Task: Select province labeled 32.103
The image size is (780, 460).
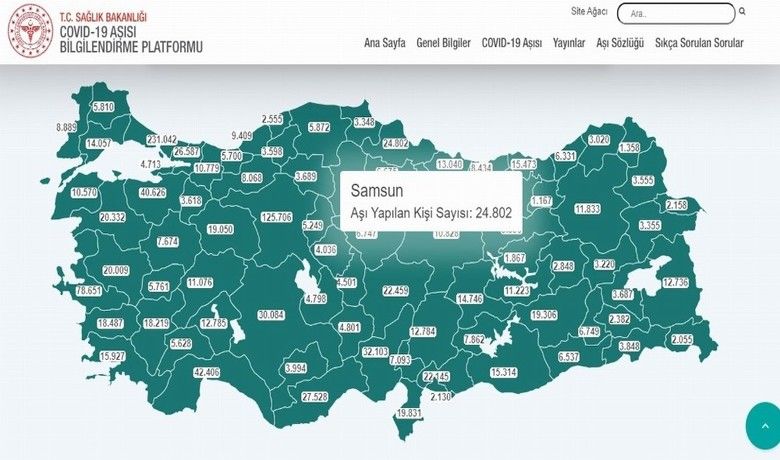Action: [375, 352]
